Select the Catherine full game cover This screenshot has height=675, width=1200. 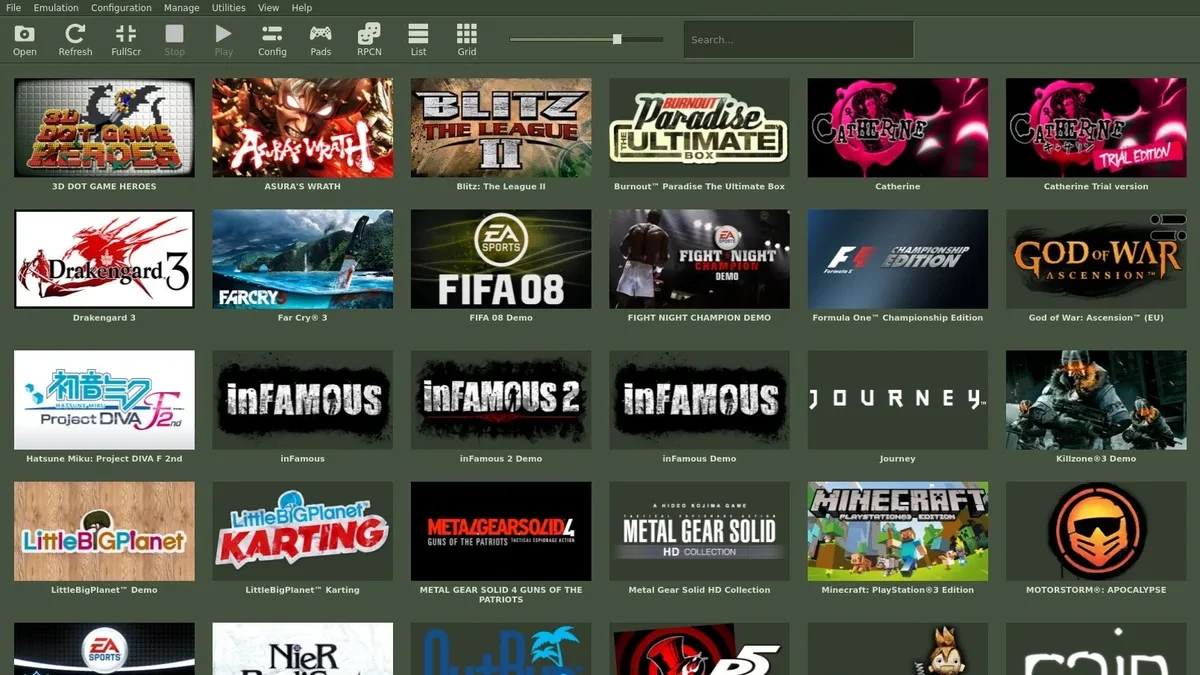tap(898, 128)
